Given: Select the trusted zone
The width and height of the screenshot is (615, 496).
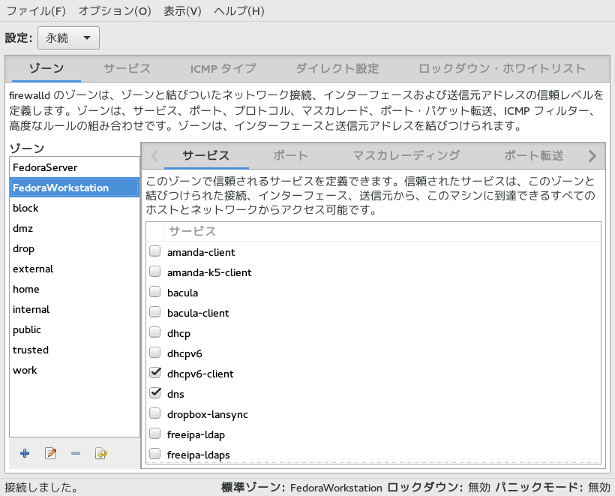Looking at the screenshot, I should 75,350.
